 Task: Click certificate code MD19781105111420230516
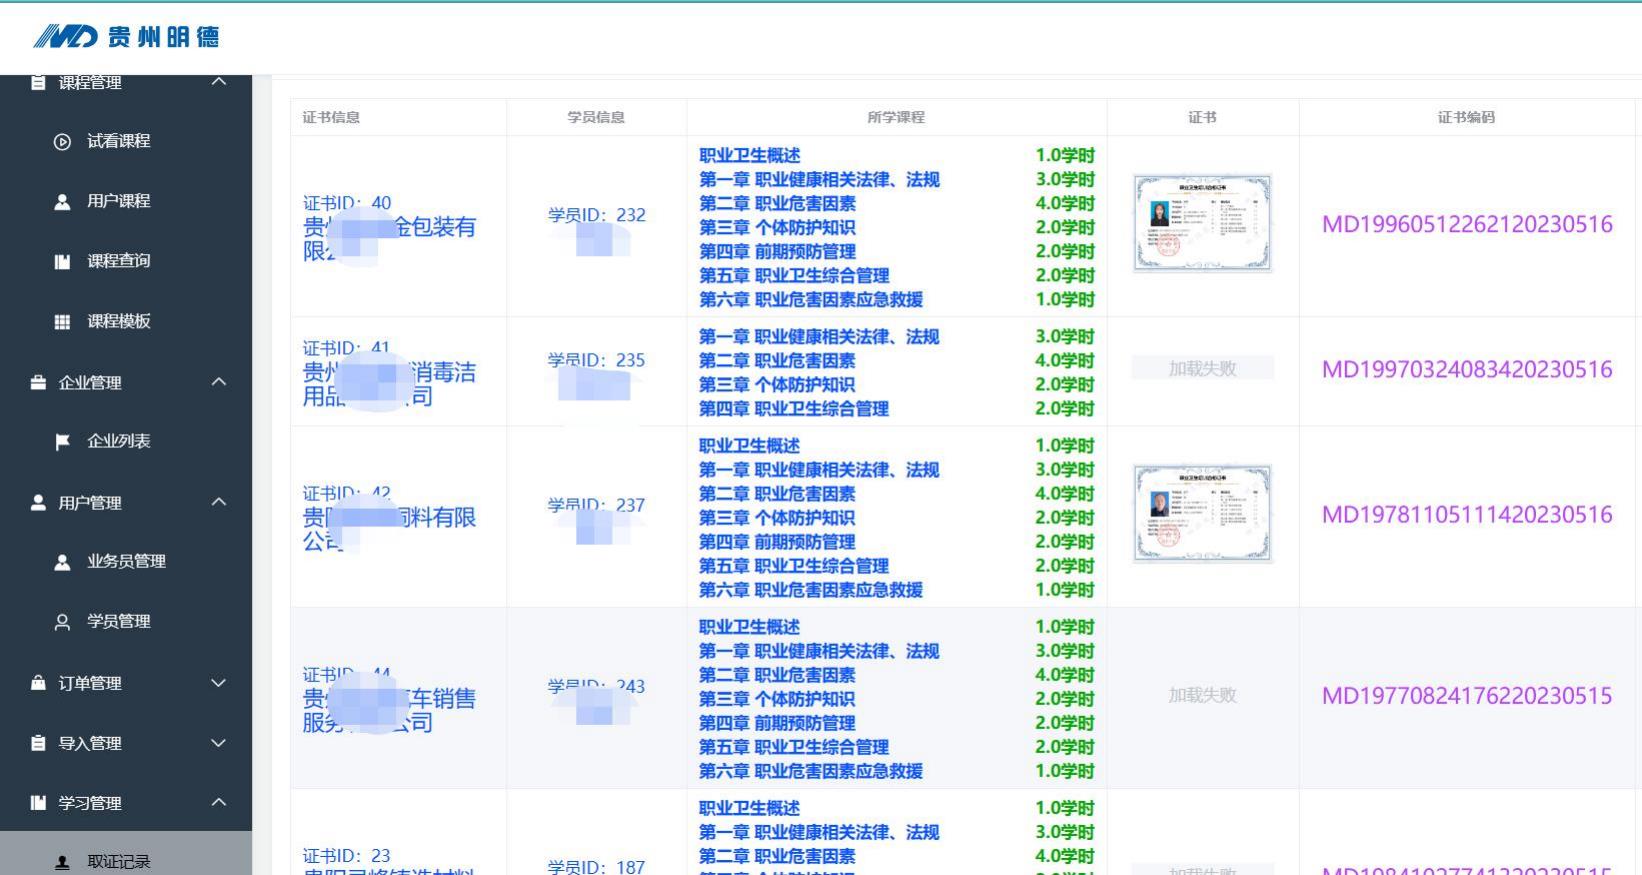pyautogui.click(x=1467, y=514)
